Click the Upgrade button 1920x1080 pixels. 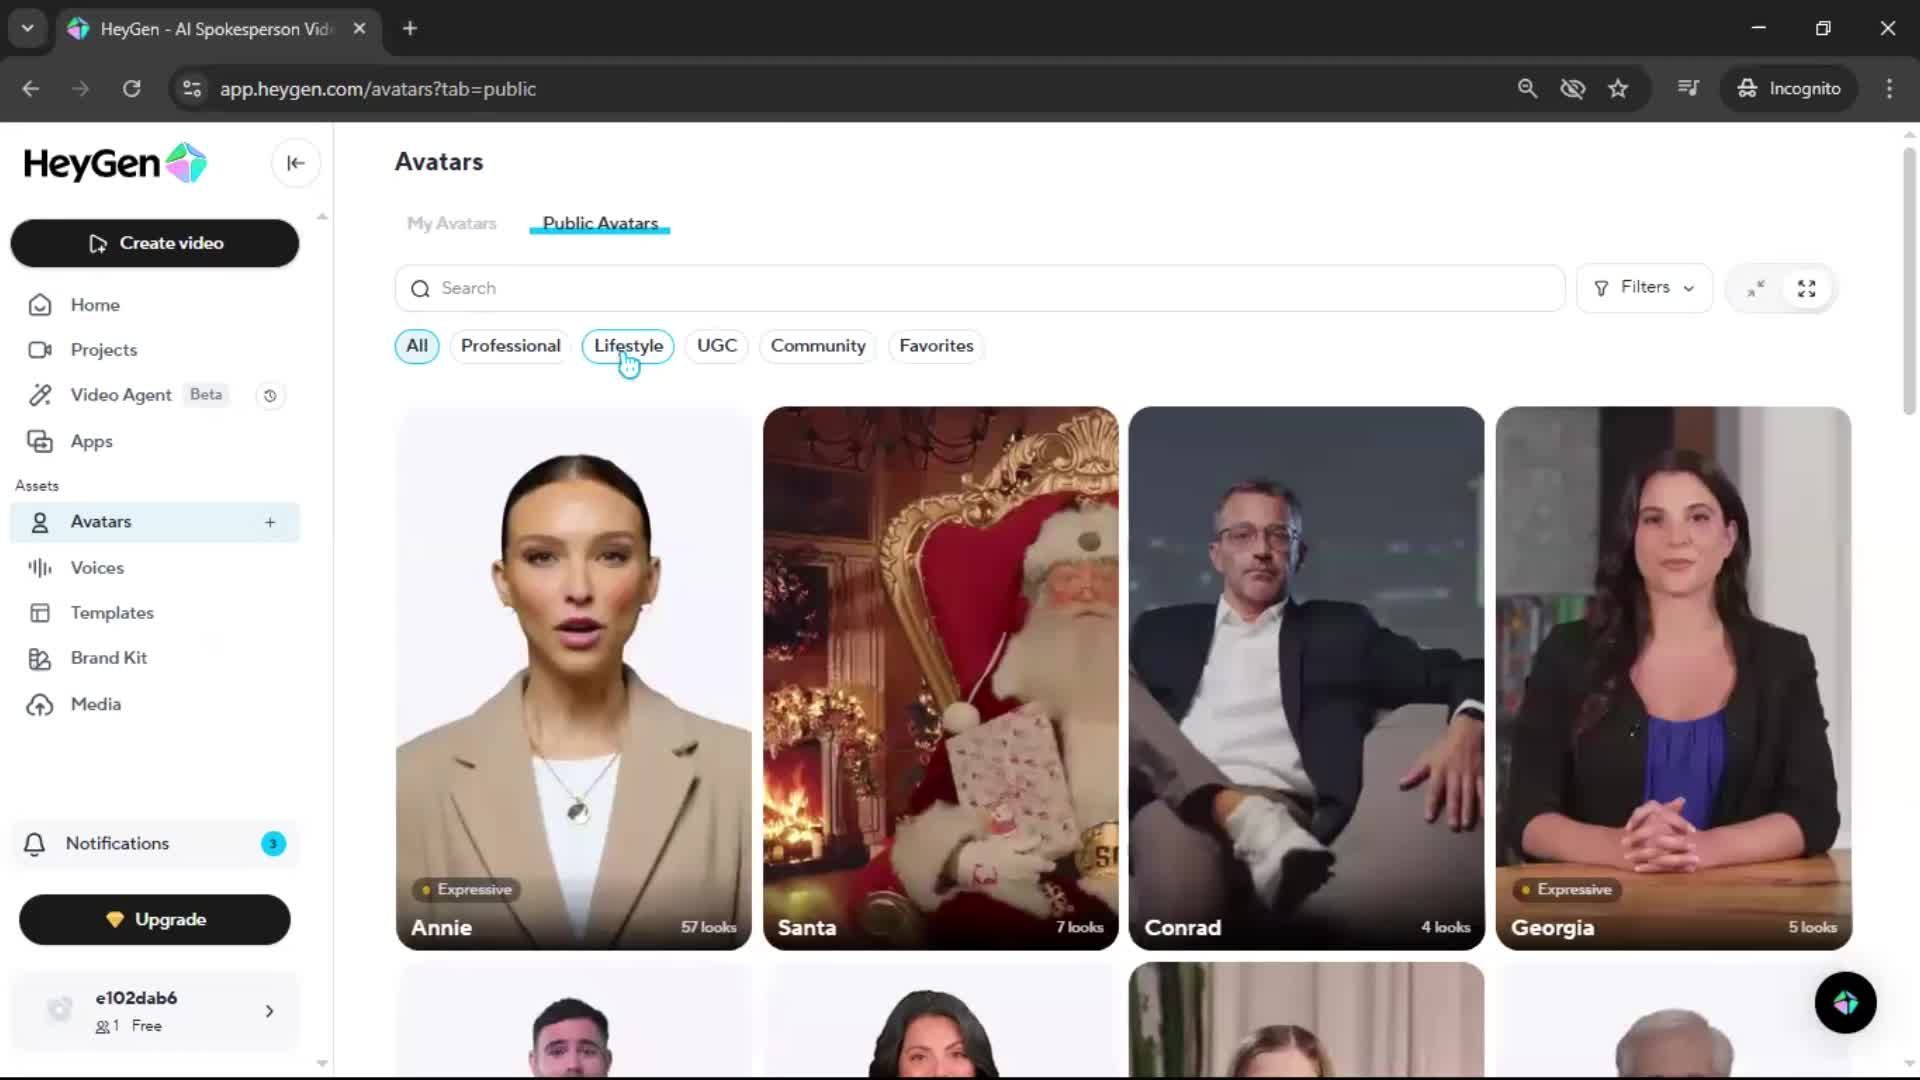pos(155,919)
